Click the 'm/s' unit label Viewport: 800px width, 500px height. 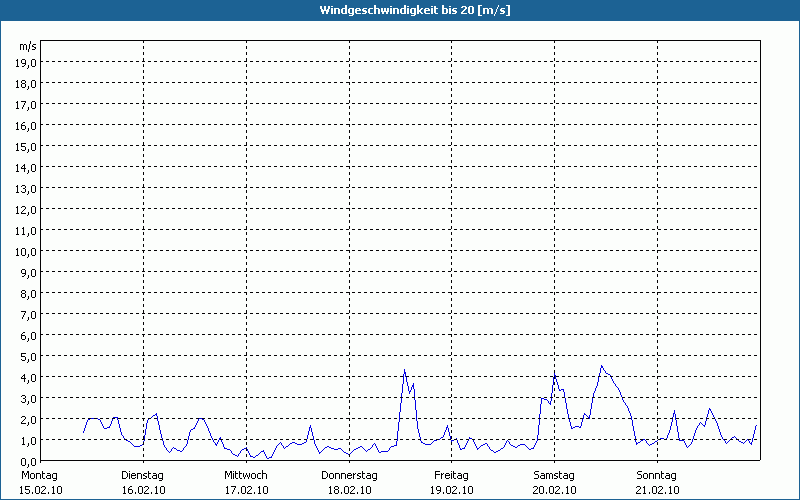28,46
